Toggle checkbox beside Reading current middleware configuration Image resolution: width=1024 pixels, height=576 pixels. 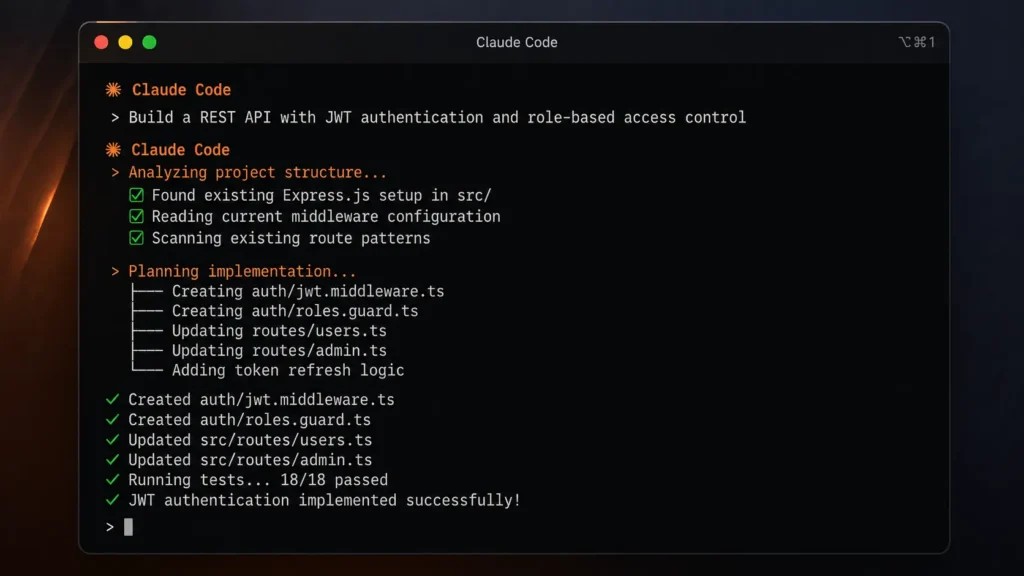click(136, 217)
